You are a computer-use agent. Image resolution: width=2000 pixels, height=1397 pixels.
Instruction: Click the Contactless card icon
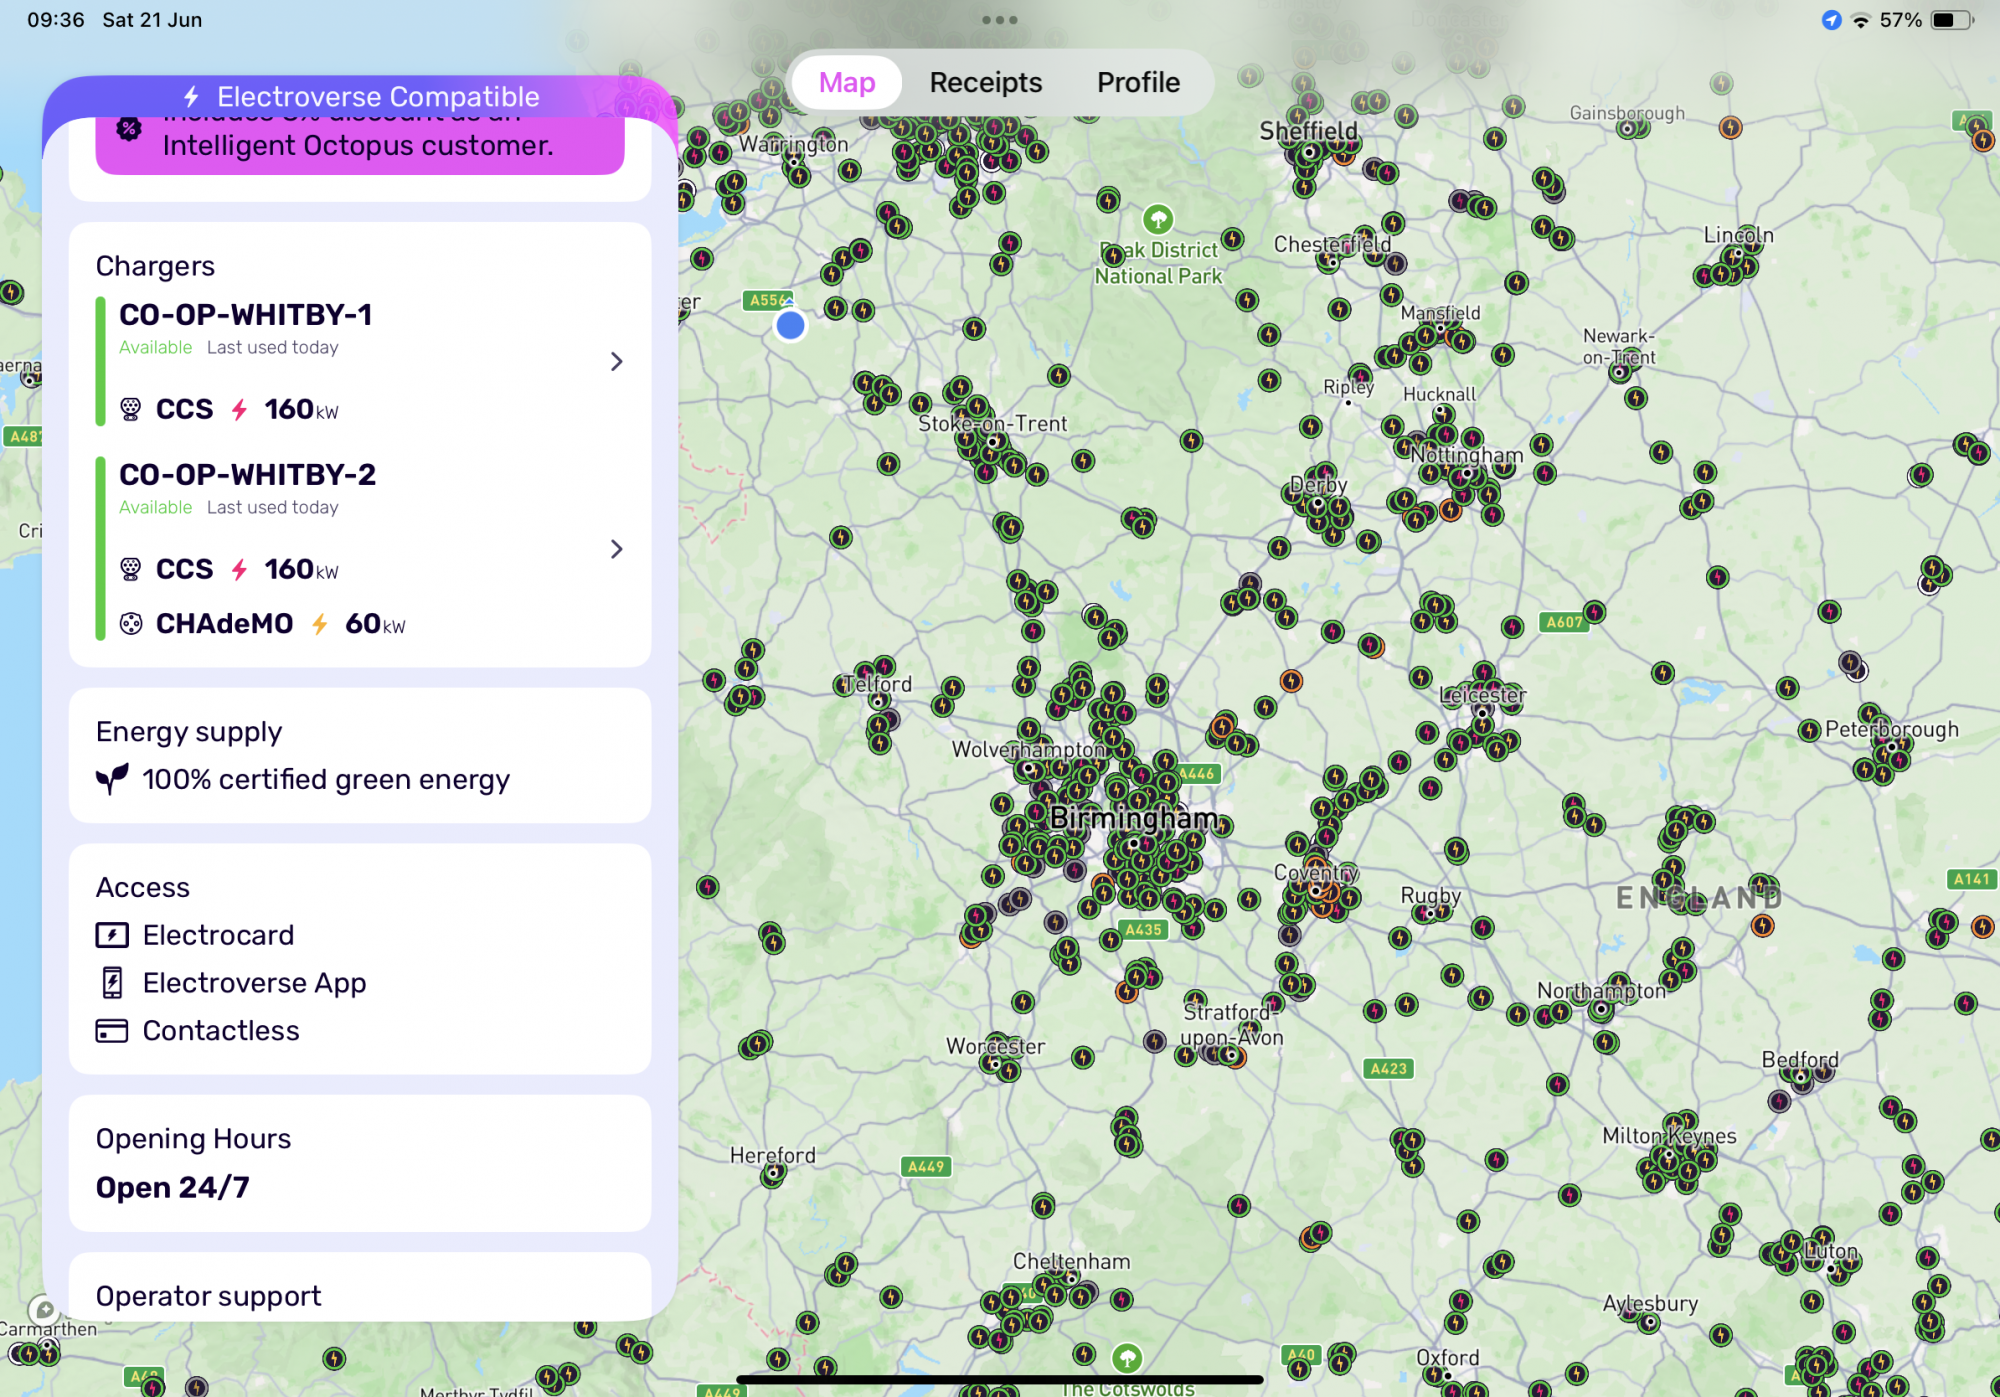coord(112,1030)
